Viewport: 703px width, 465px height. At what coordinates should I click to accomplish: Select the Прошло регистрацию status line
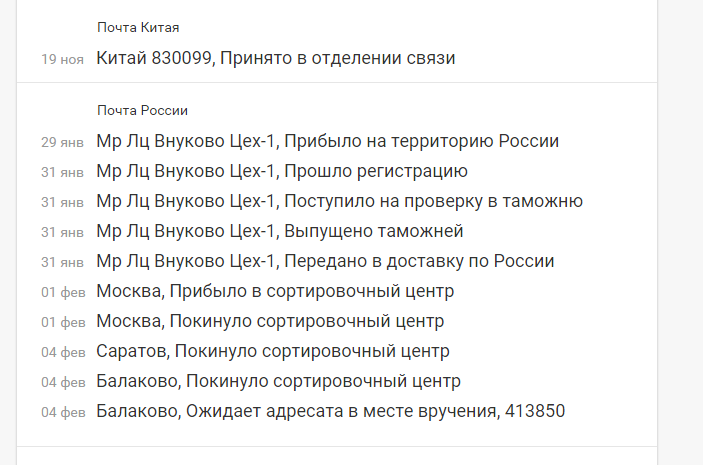coord(282,171)
